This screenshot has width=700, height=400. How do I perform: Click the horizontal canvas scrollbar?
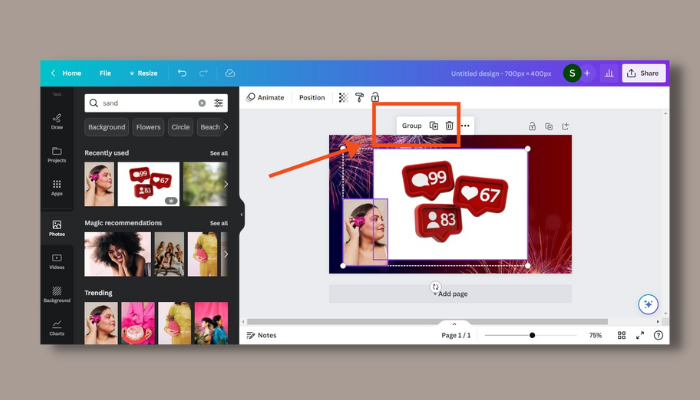point(427,321)
